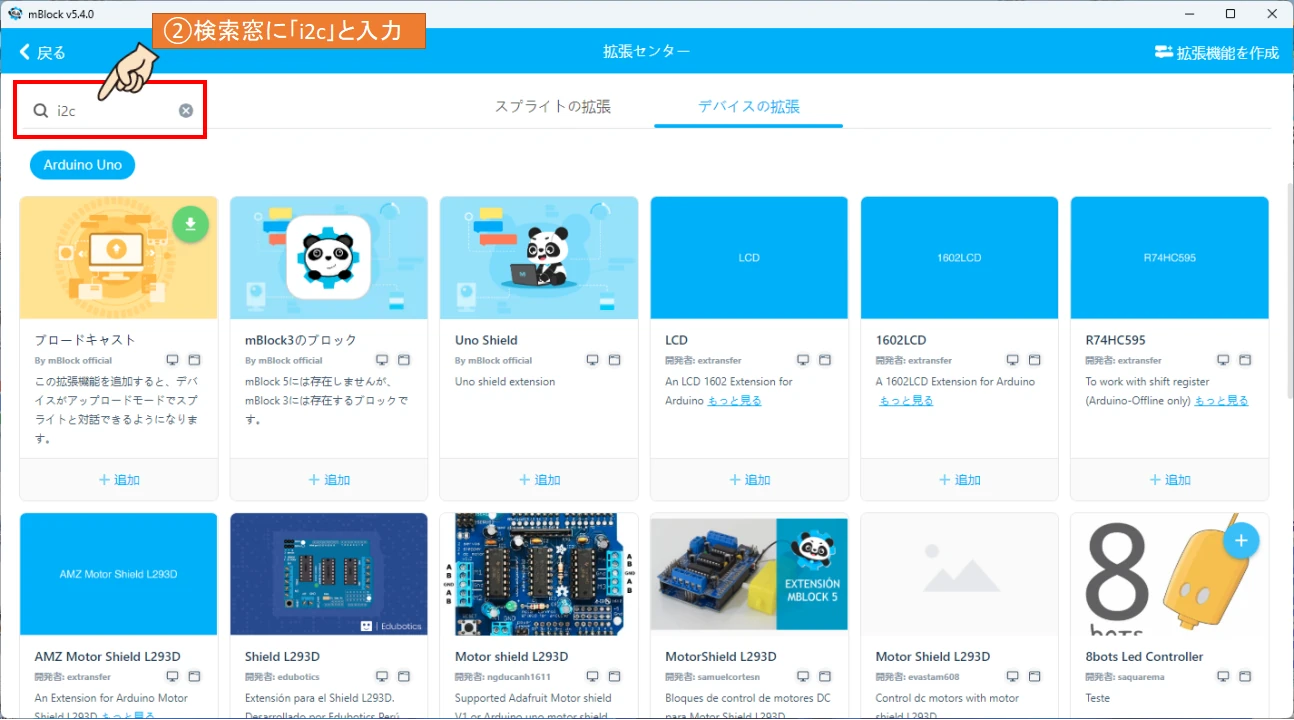Switch to the スプライトの拡張 tab

(x=553, y=106)
